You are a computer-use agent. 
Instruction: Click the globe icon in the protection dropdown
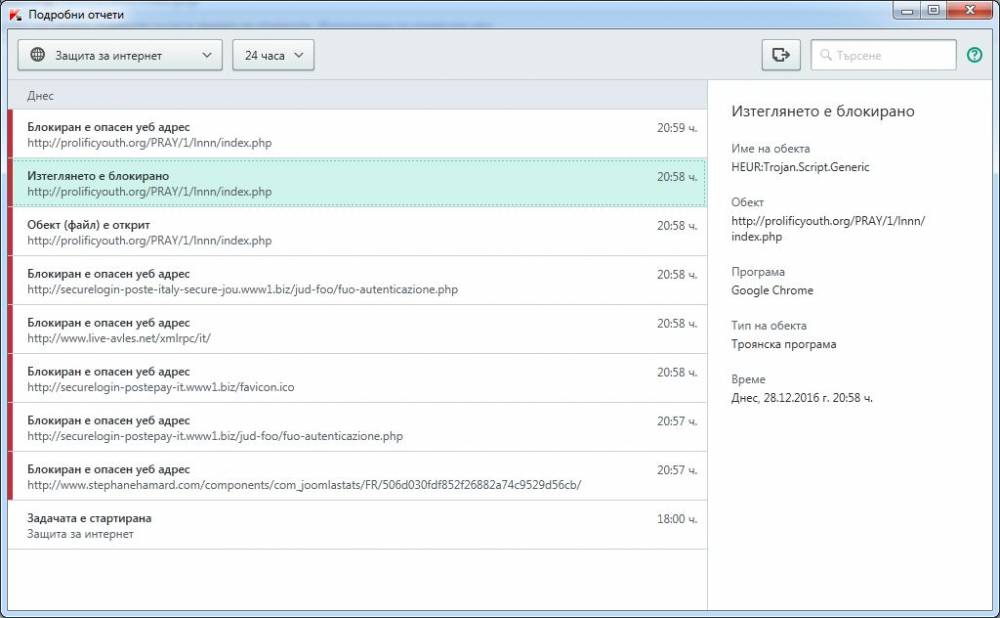38,55
